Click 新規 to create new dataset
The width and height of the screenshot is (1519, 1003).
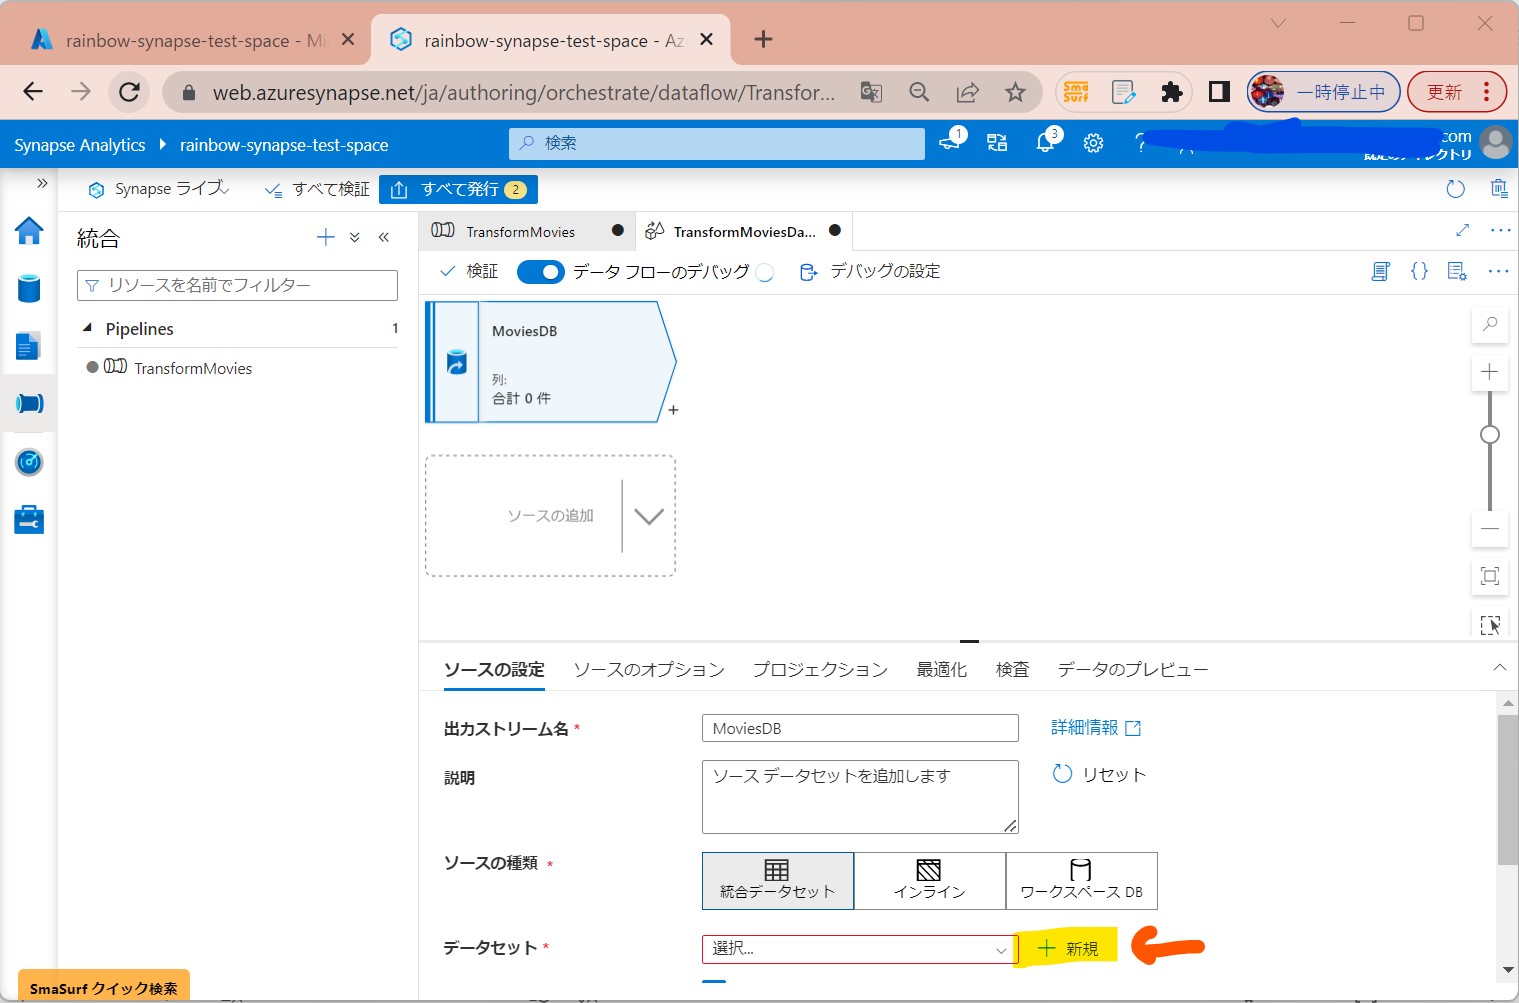click(x=1067, y=949)
